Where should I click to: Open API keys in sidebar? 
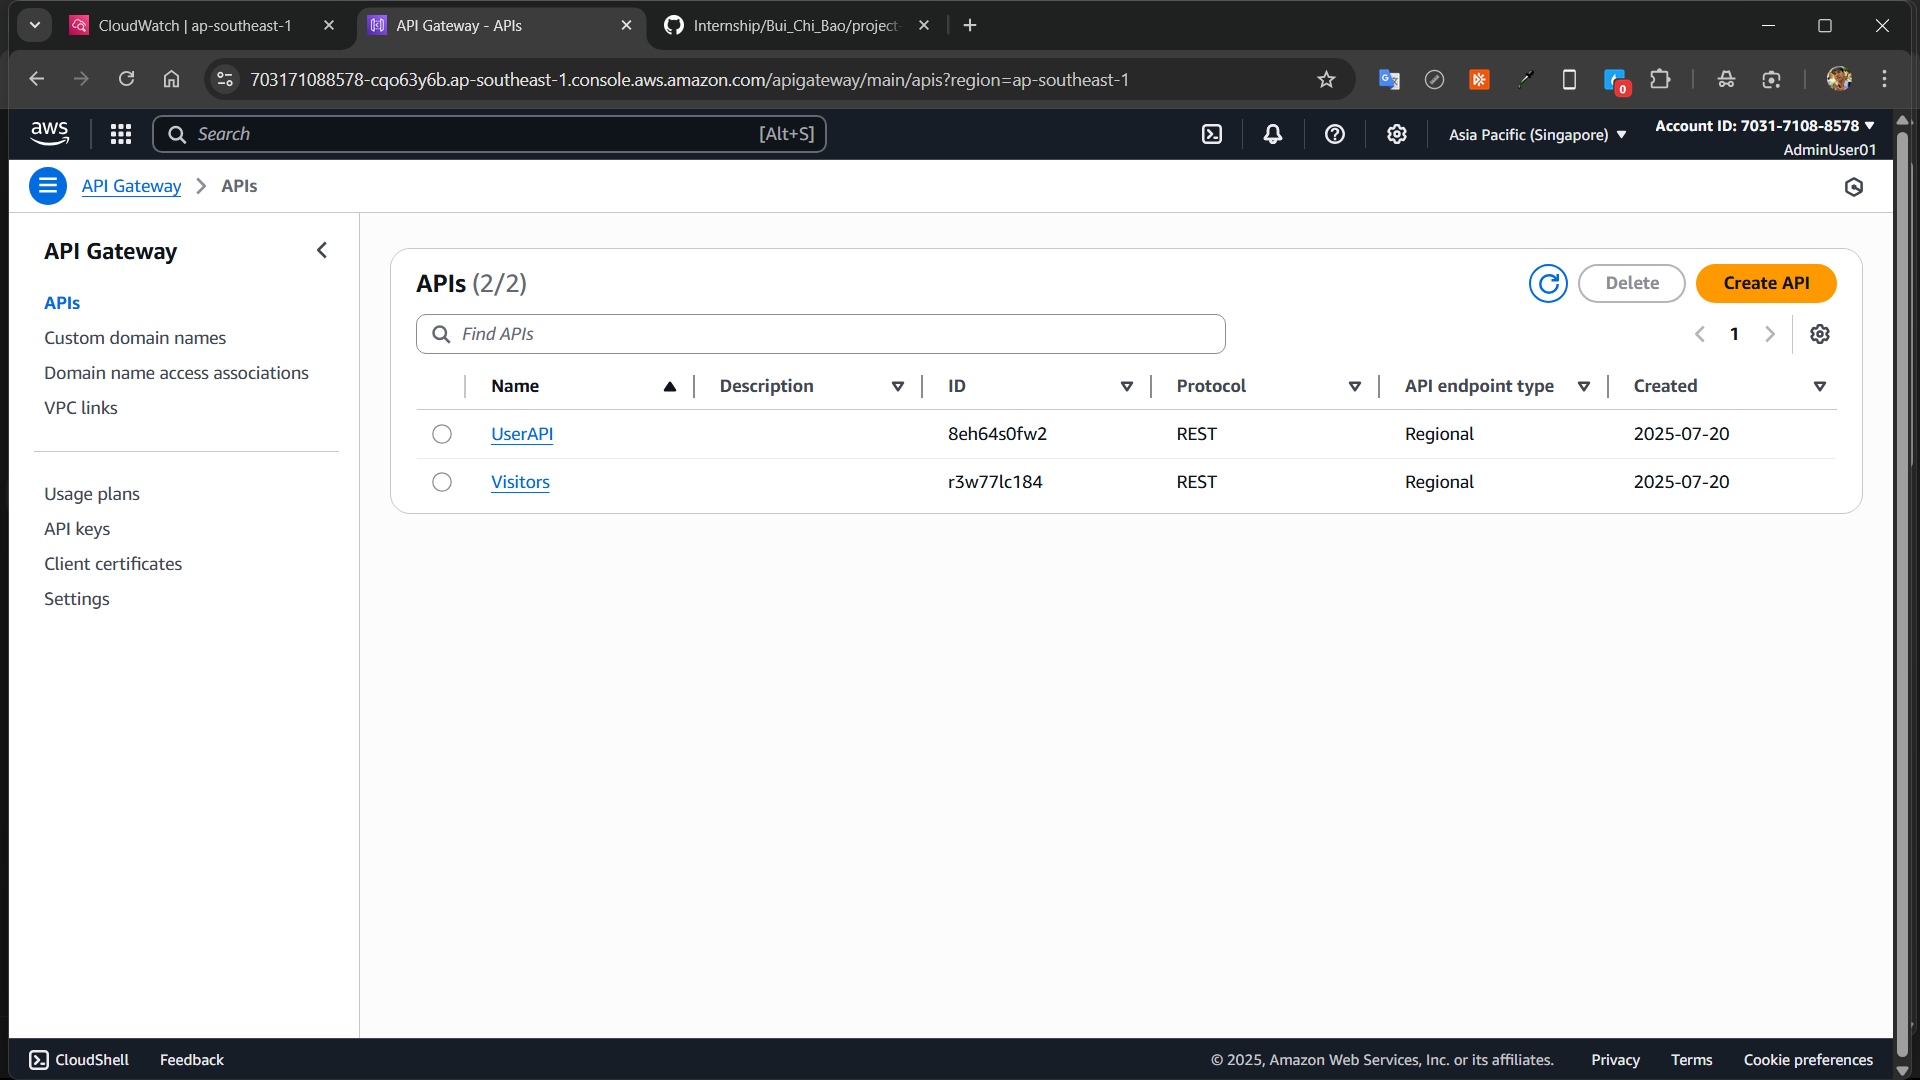77,529
